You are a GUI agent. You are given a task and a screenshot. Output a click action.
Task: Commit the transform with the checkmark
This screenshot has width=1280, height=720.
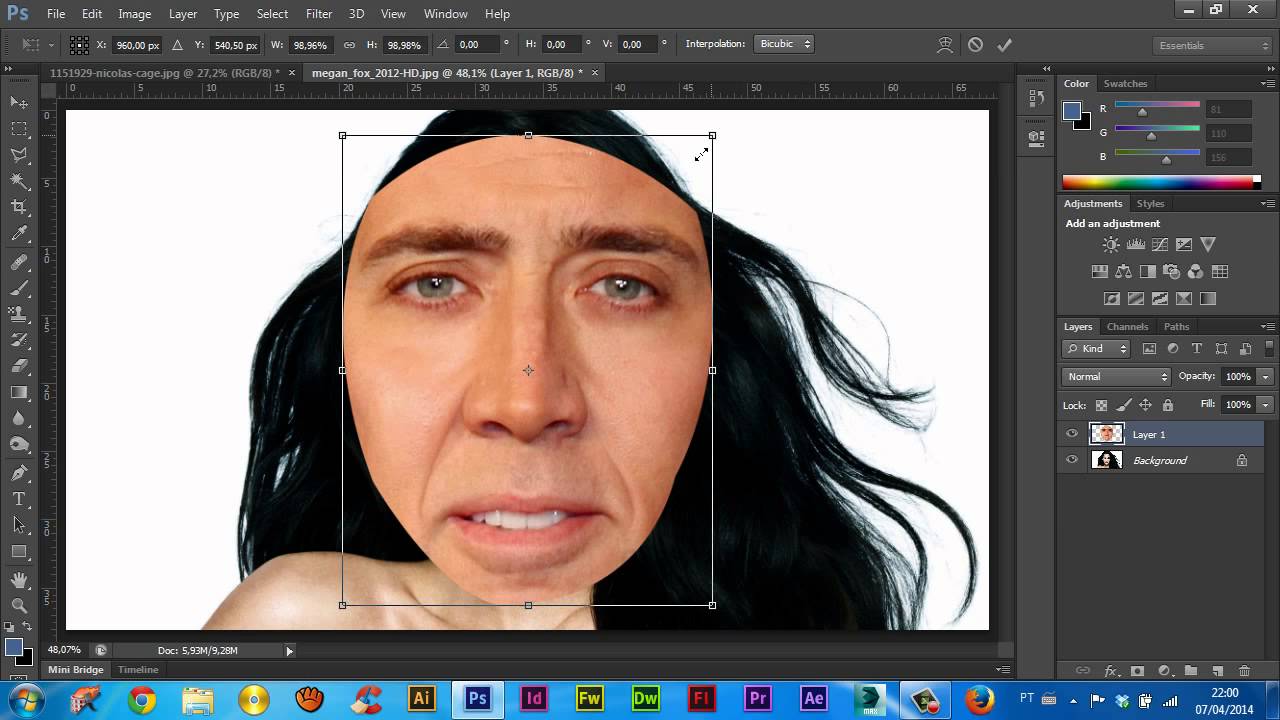tap(1005, 45)
